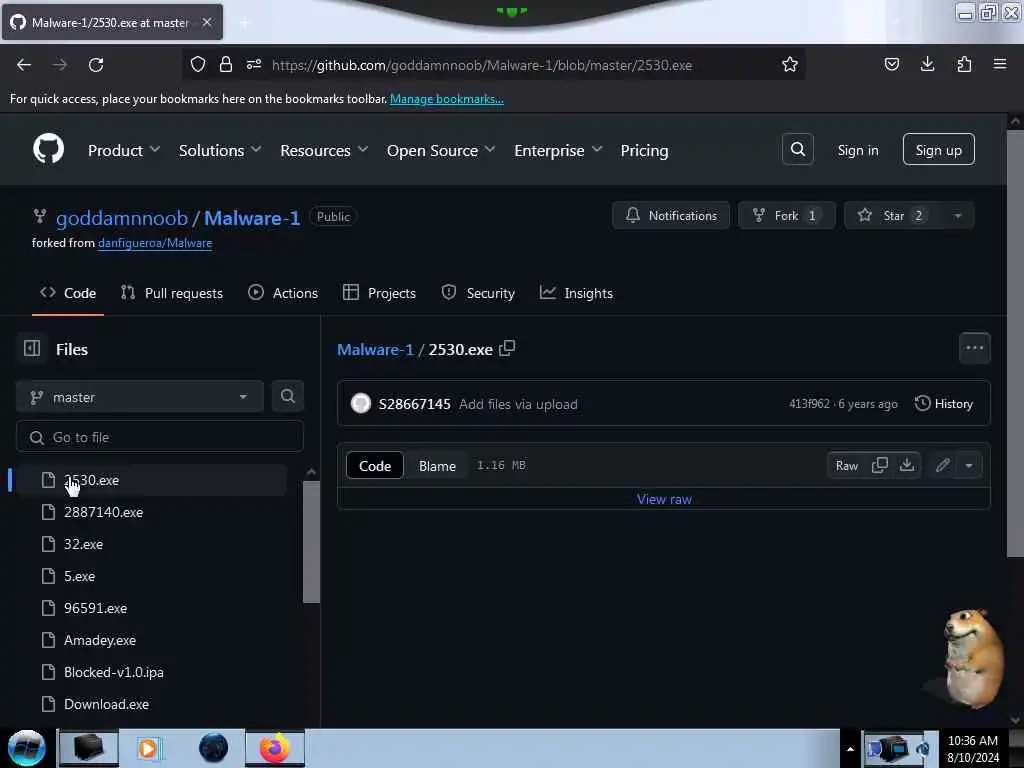1024x768 pixels.
Task: Open the Security tab
Action: (478, 293)
